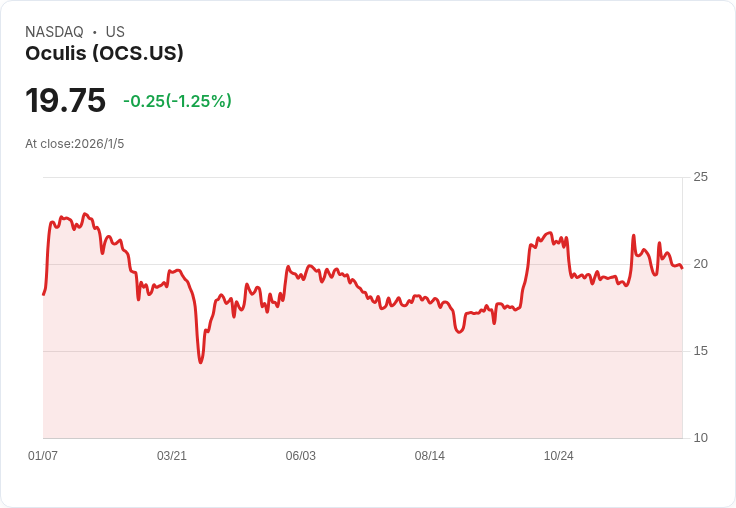Click the NASDAQ exchange label

tap(54, 32)
